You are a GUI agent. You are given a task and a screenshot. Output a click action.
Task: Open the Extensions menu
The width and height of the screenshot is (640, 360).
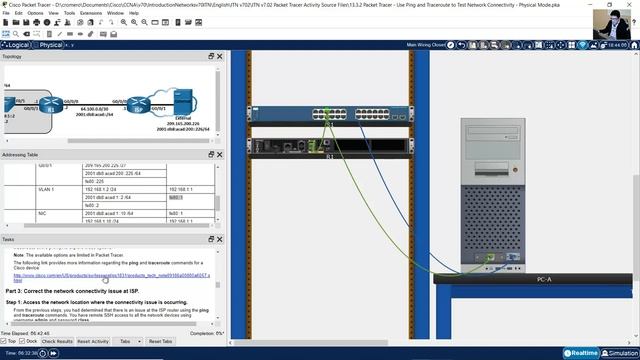(x=91, y=13)
